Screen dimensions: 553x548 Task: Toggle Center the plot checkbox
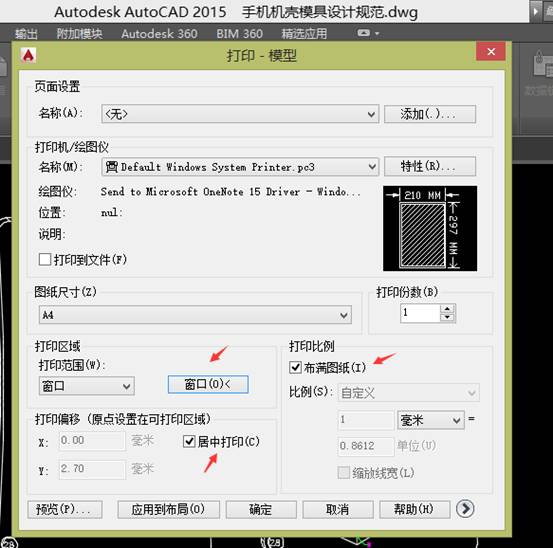(x=189, y=441)
